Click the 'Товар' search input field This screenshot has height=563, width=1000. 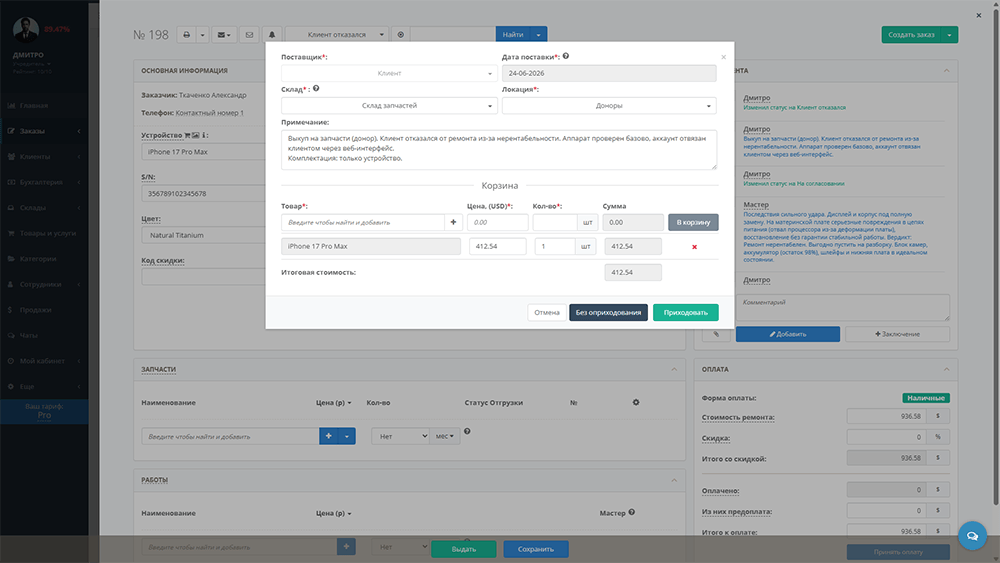point(362,223)
